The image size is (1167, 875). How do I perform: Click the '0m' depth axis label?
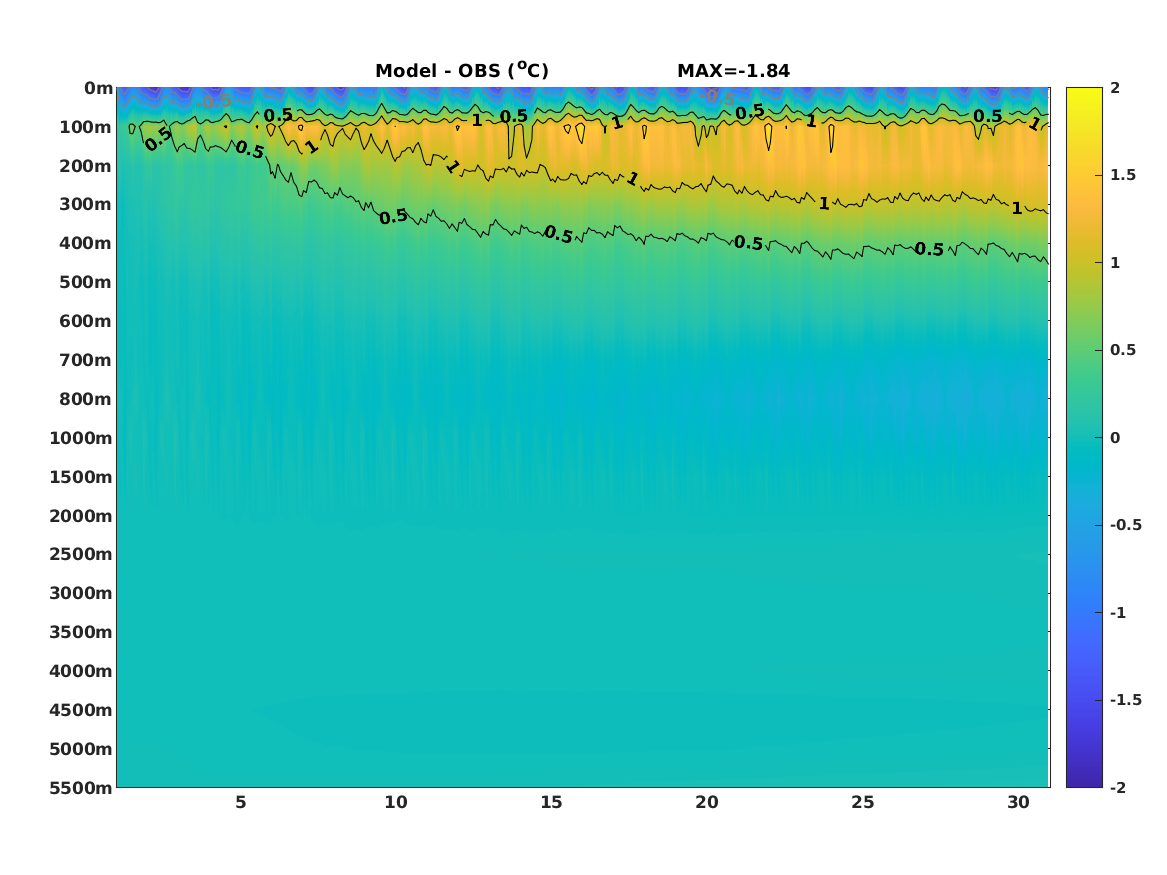pyautogui.click(x=98, y=89)
